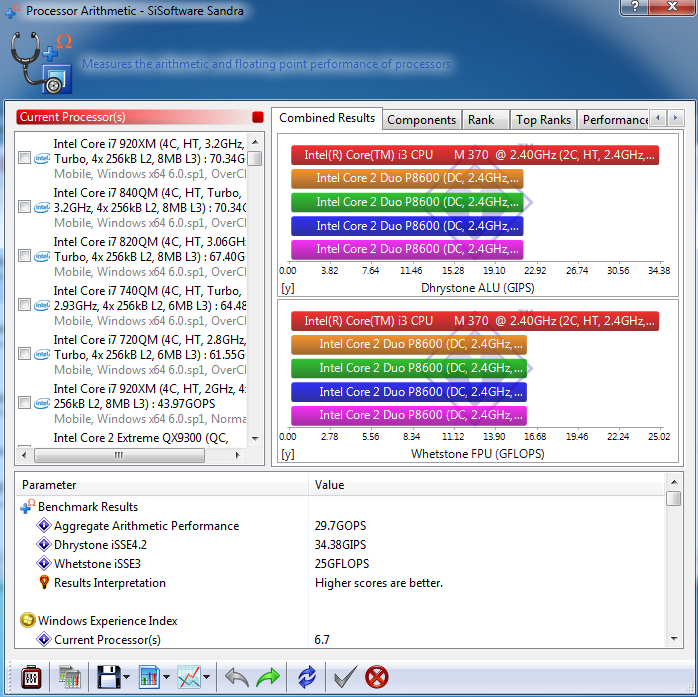Open the bar chart icon dropdown arrow
698x697 pixels.
point(166,677)
